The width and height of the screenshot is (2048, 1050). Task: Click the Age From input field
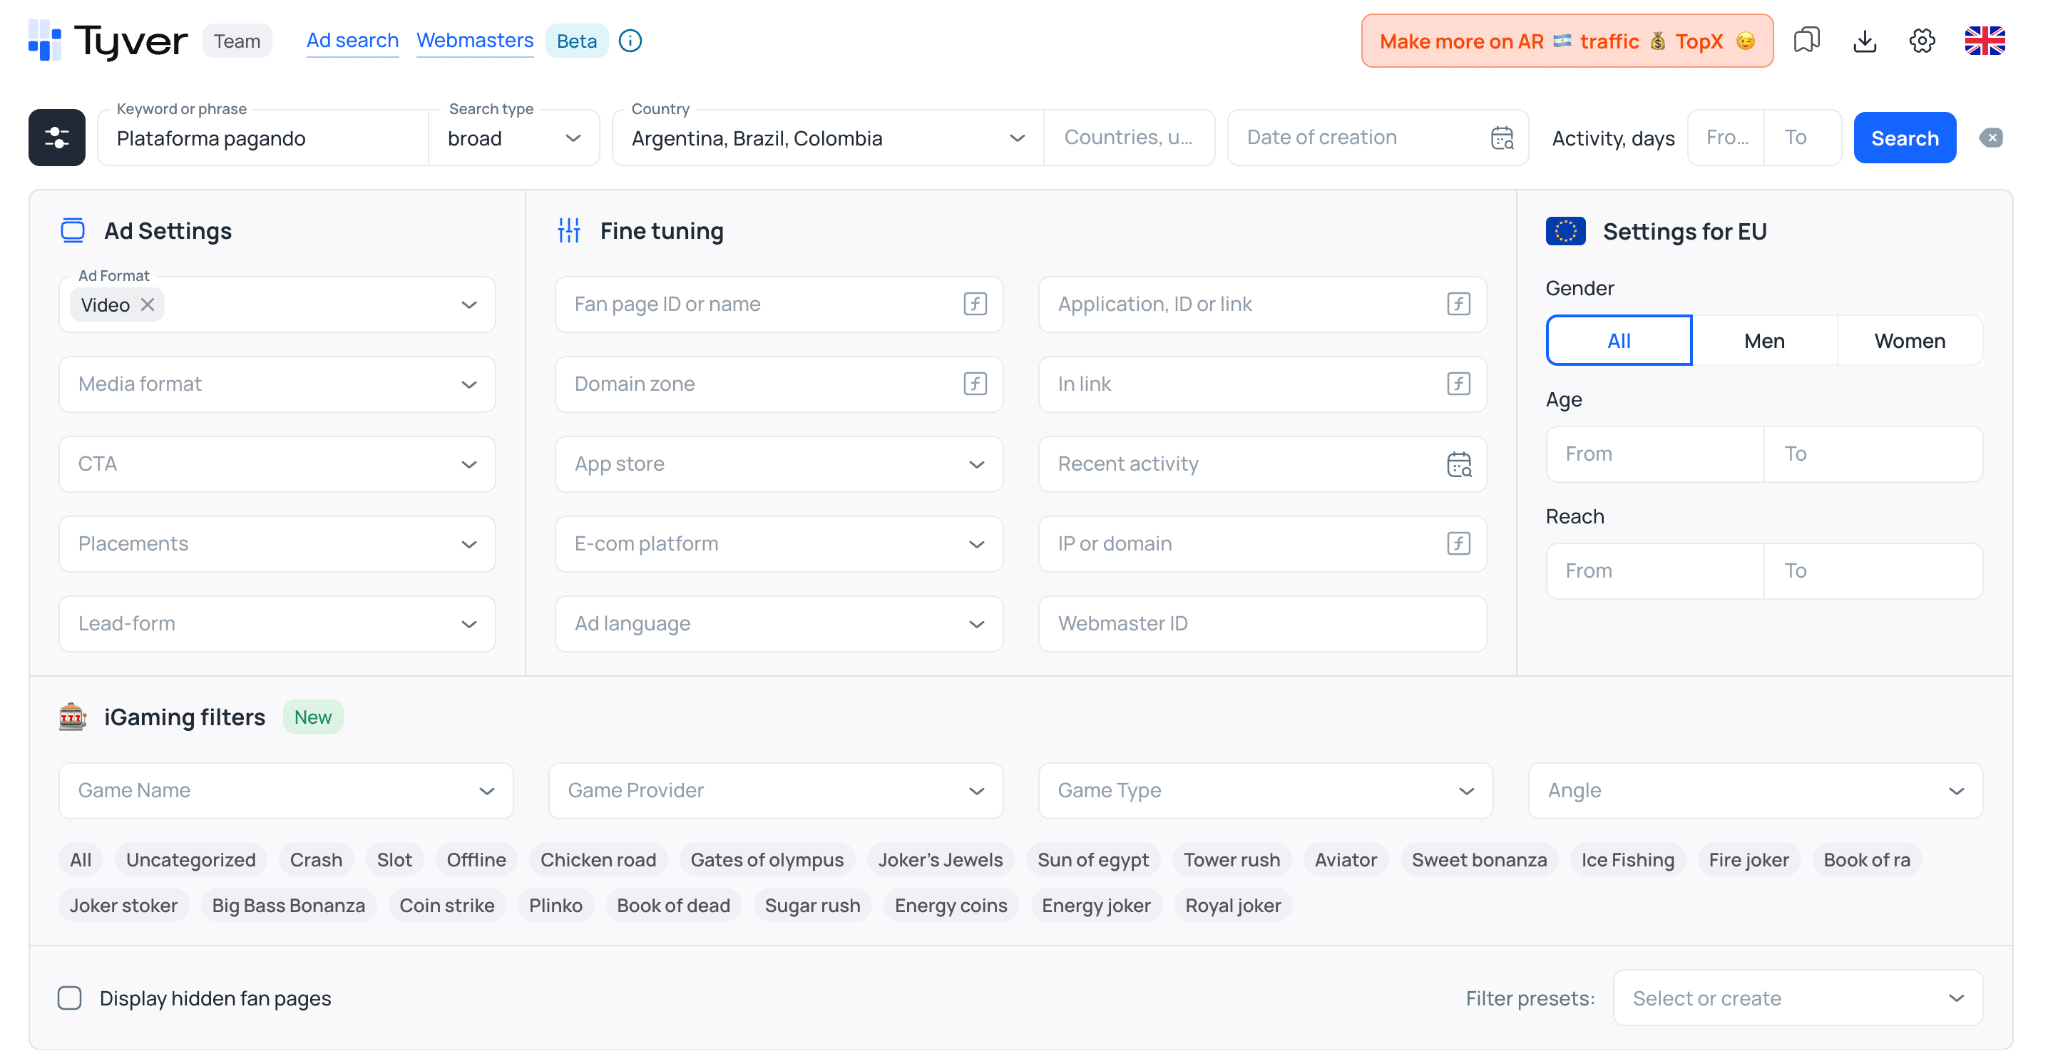[x=1655, y=454]
